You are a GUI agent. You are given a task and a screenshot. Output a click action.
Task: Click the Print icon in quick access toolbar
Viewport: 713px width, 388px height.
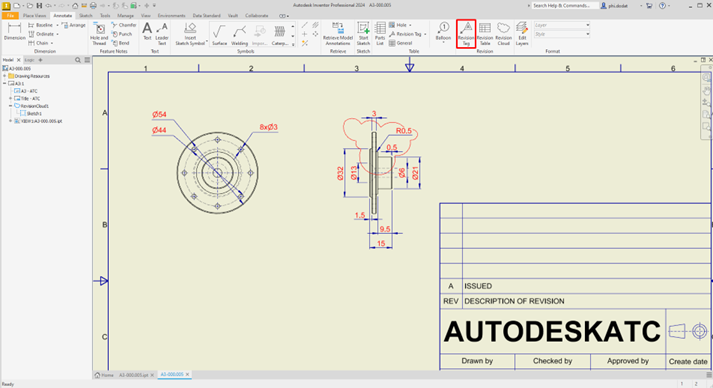[93, 5]
